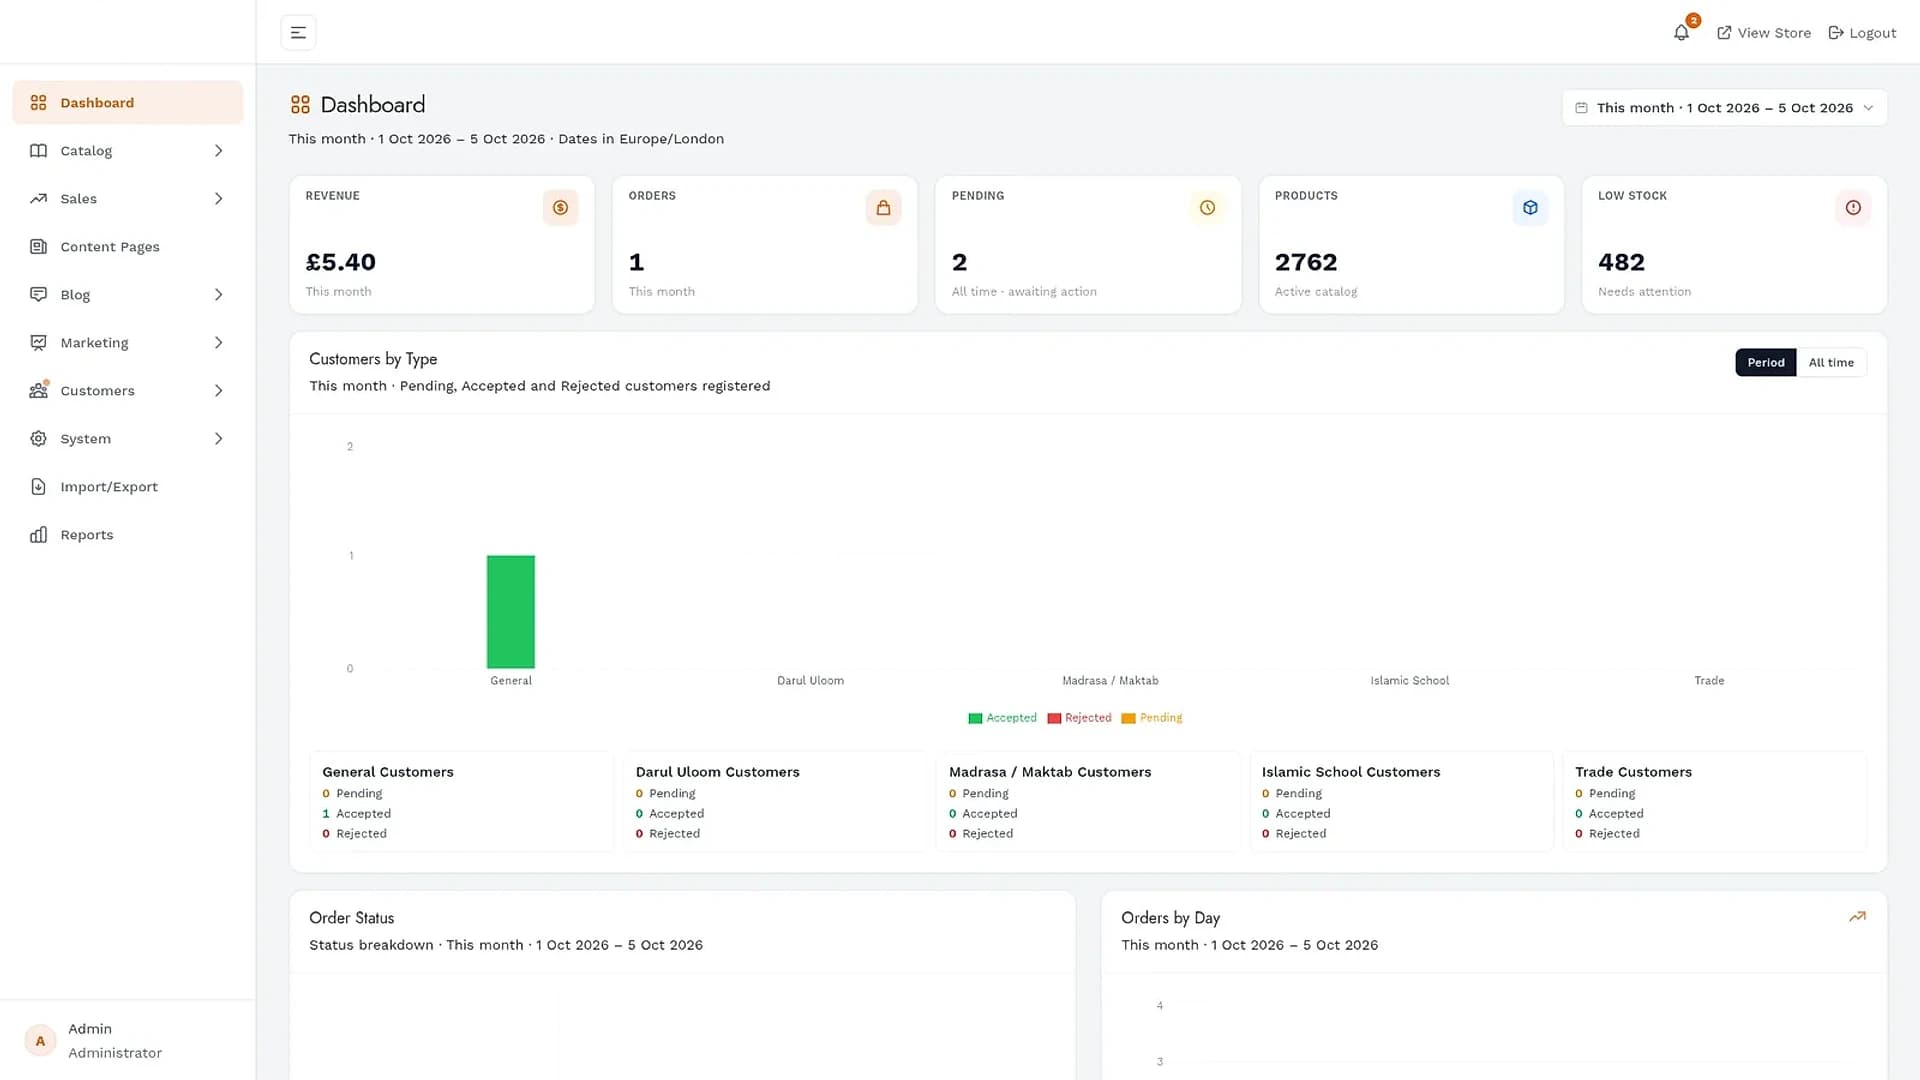Screen dimensions: 1920x1080
Task: Click the Import/Export file icon
Action: pyautogui.click(x=38, y=487)
